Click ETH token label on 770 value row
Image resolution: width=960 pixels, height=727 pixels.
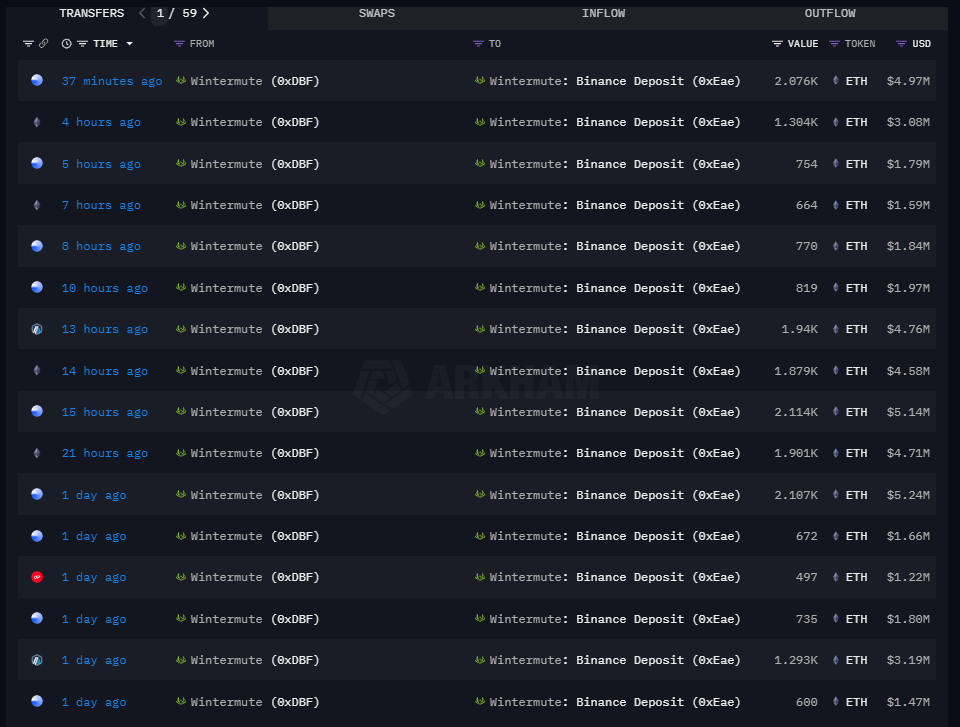tap(856, 246)
